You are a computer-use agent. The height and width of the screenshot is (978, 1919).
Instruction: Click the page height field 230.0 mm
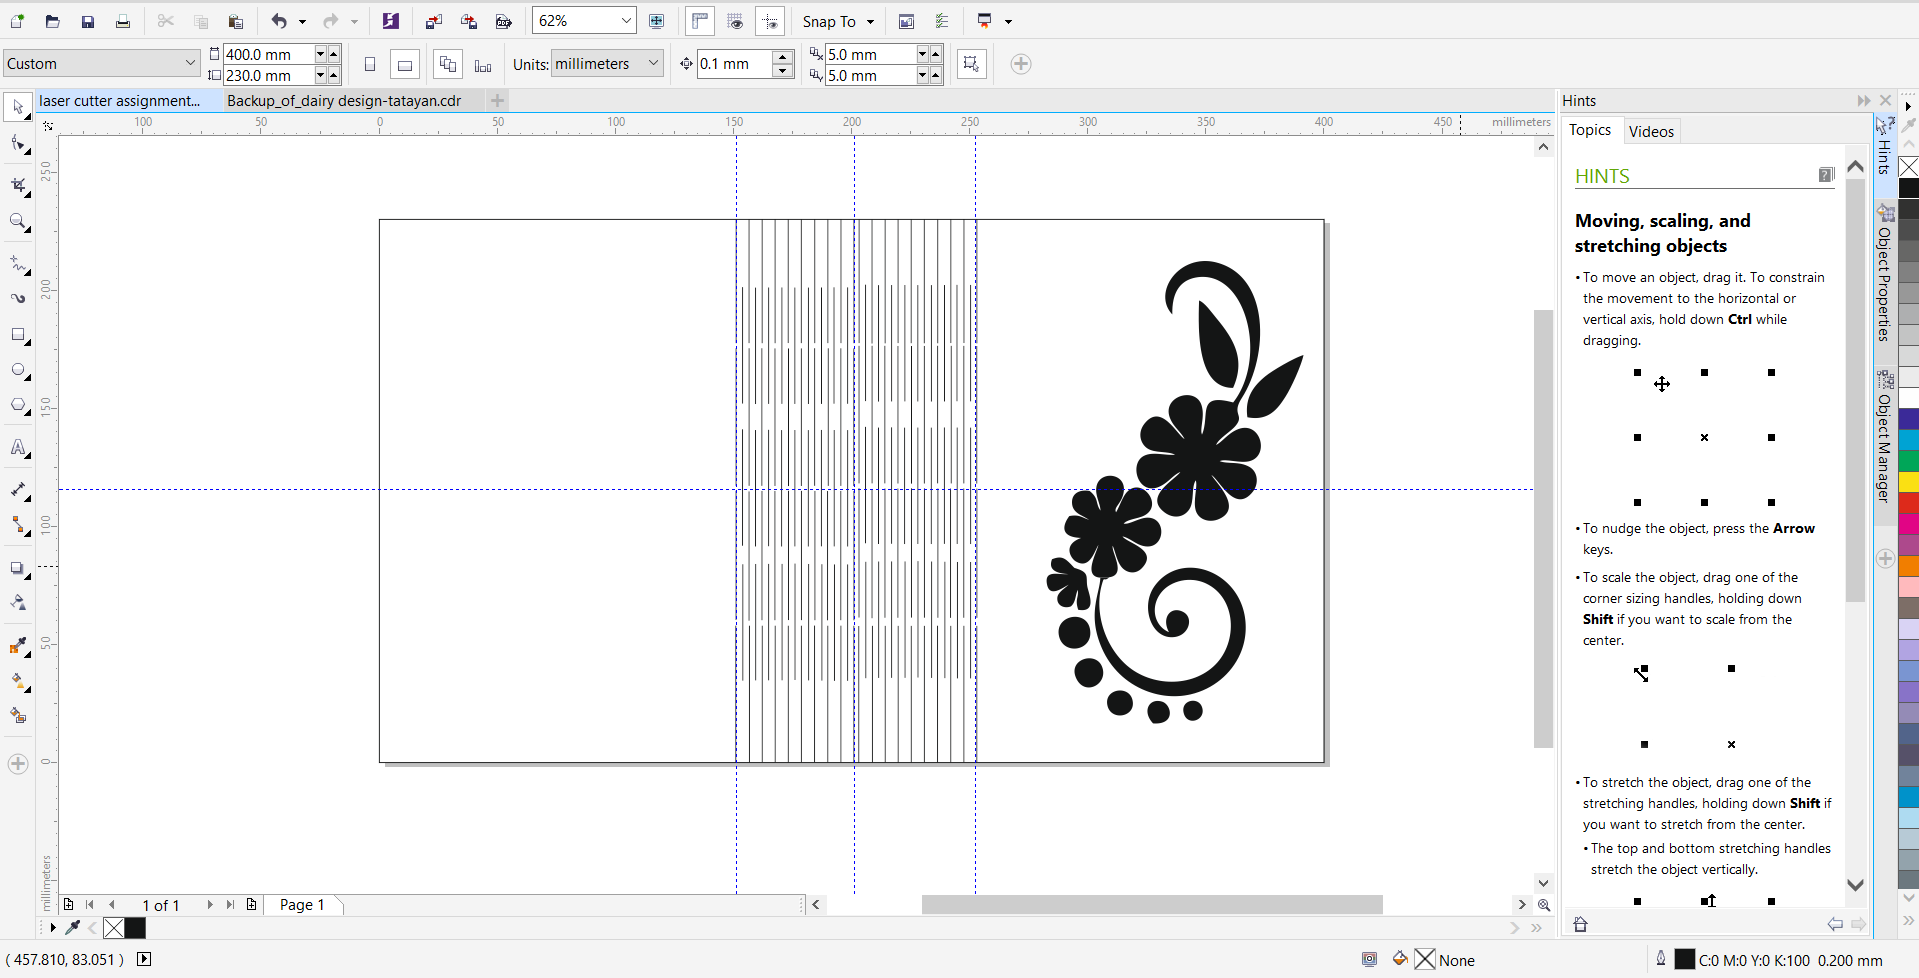[x=268, y=75]
